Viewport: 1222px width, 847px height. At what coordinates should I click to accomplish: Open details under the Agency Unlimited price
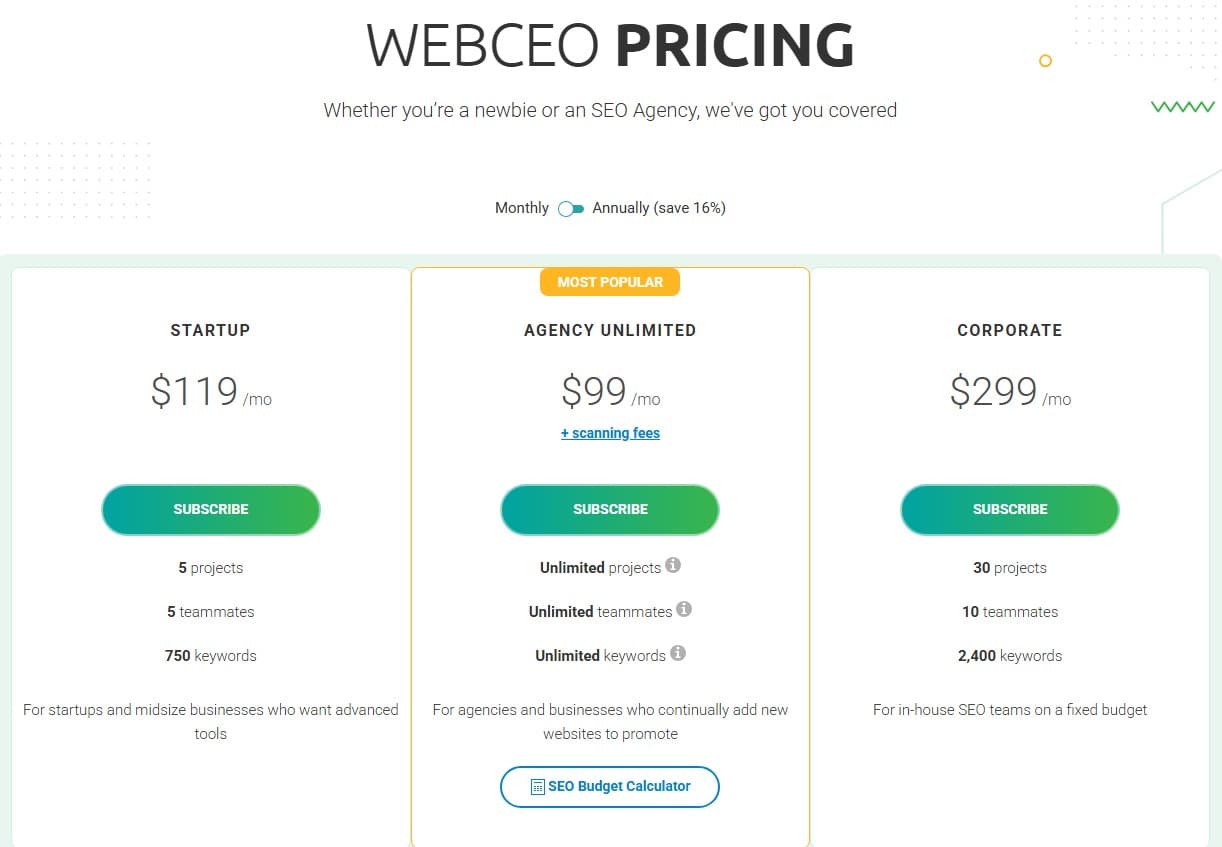pyautogui.click(x=610, y=432)
